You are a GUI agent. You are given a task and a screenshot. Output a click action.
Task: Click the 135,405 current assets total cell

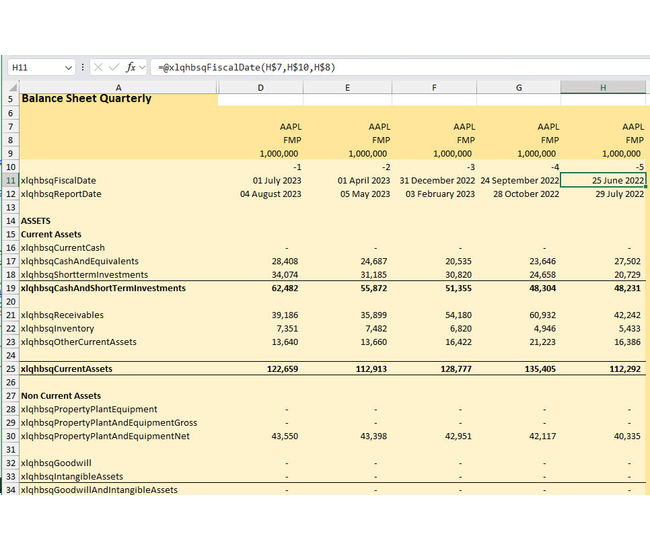(519, 369)
